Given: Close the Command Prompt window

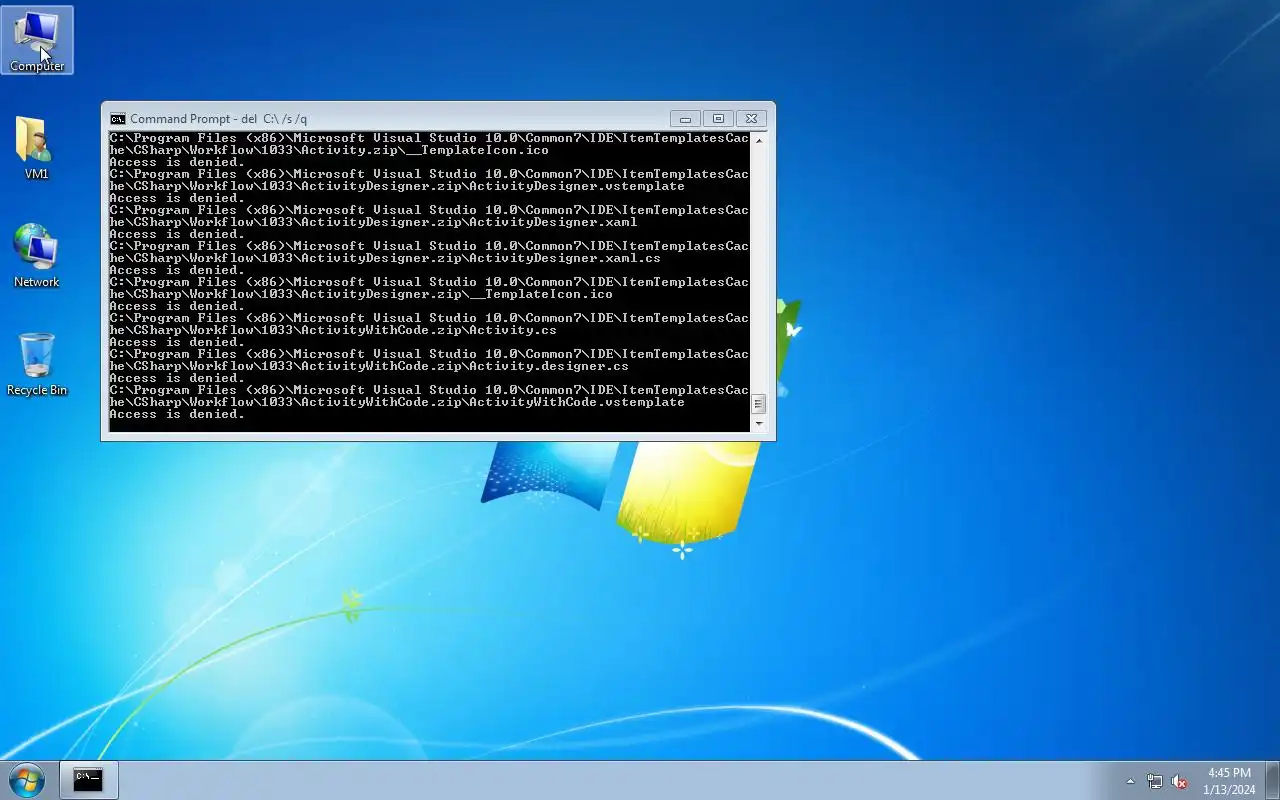Looking at the screenshot, I should pyautogui.click(x=752, y=118).
